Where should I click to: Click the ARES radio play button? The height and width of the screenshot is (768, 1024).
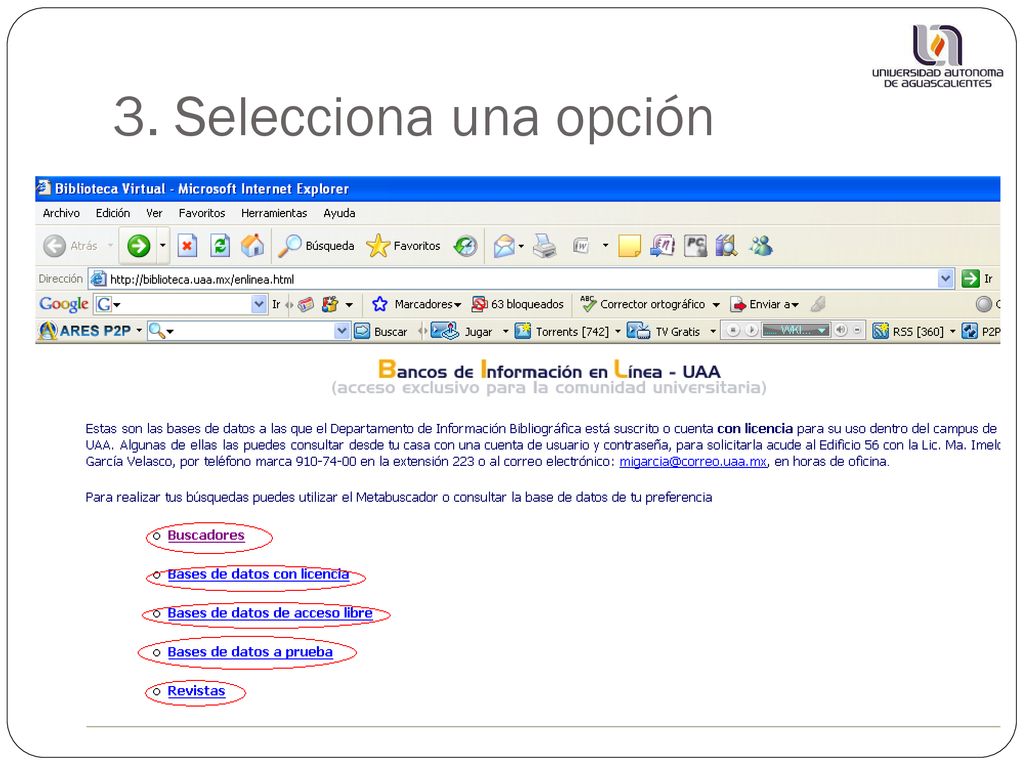point(752,331)
